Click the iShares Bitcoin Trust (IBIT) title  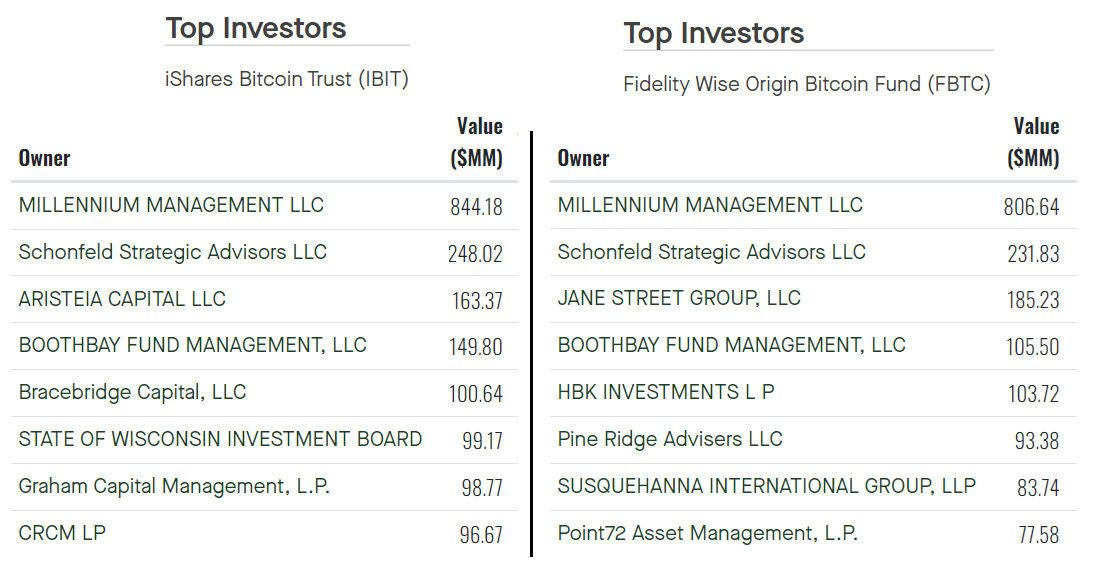pyautogui.click(x=287, y=80)
